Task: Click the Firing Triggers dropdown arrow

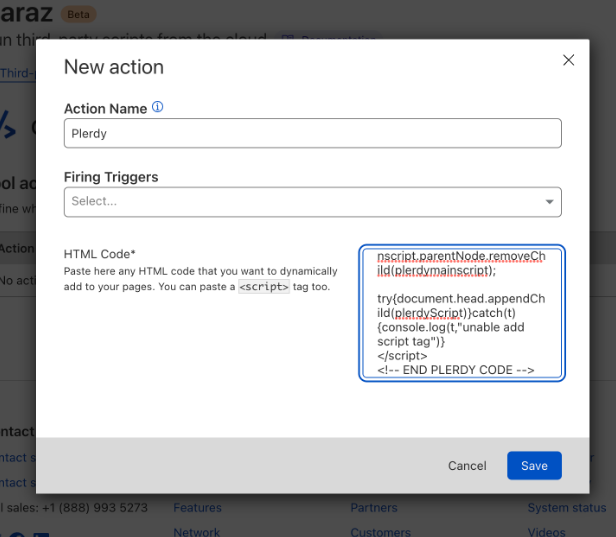Action: (549, 202)
